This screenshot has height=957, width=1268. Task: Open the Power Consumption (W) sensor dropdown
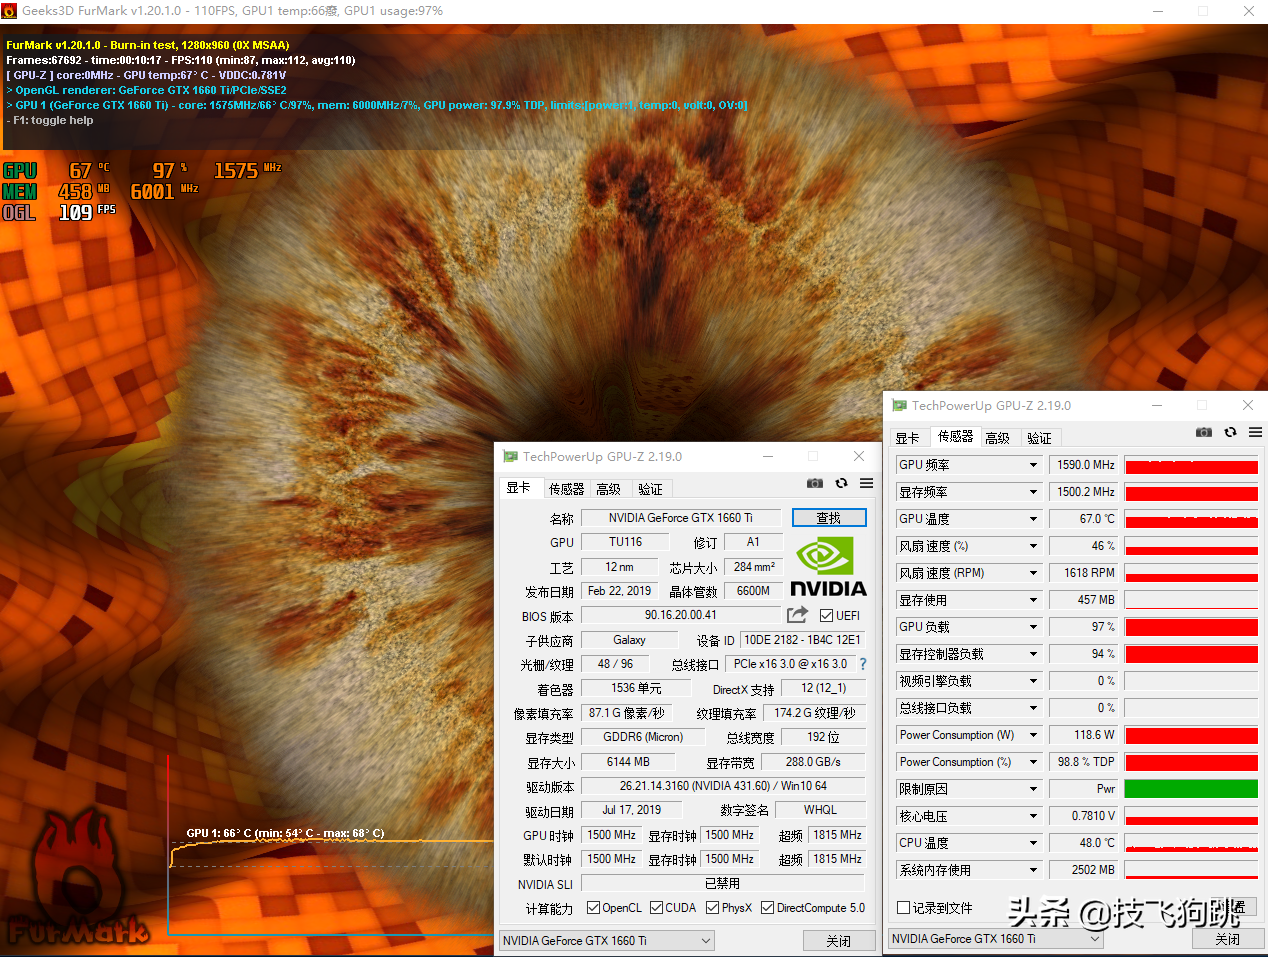coord(1033,735)
